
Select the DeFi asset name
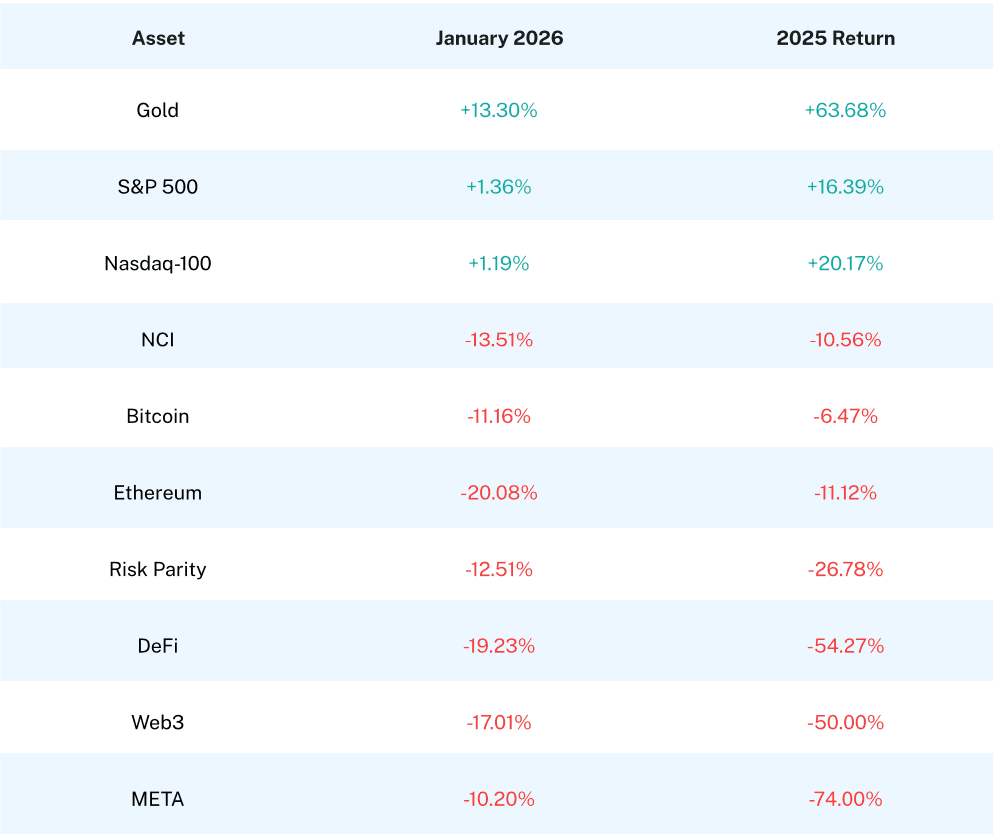(158, 646)
